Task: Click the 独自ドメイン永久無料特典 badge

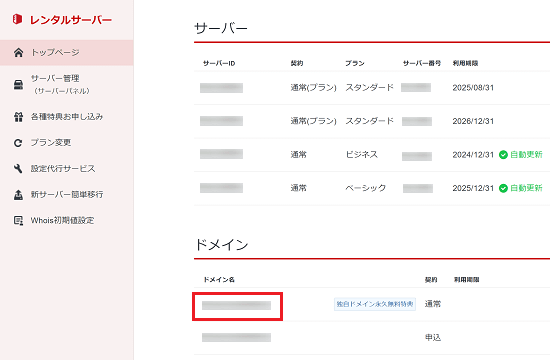Action: [375, 304]
